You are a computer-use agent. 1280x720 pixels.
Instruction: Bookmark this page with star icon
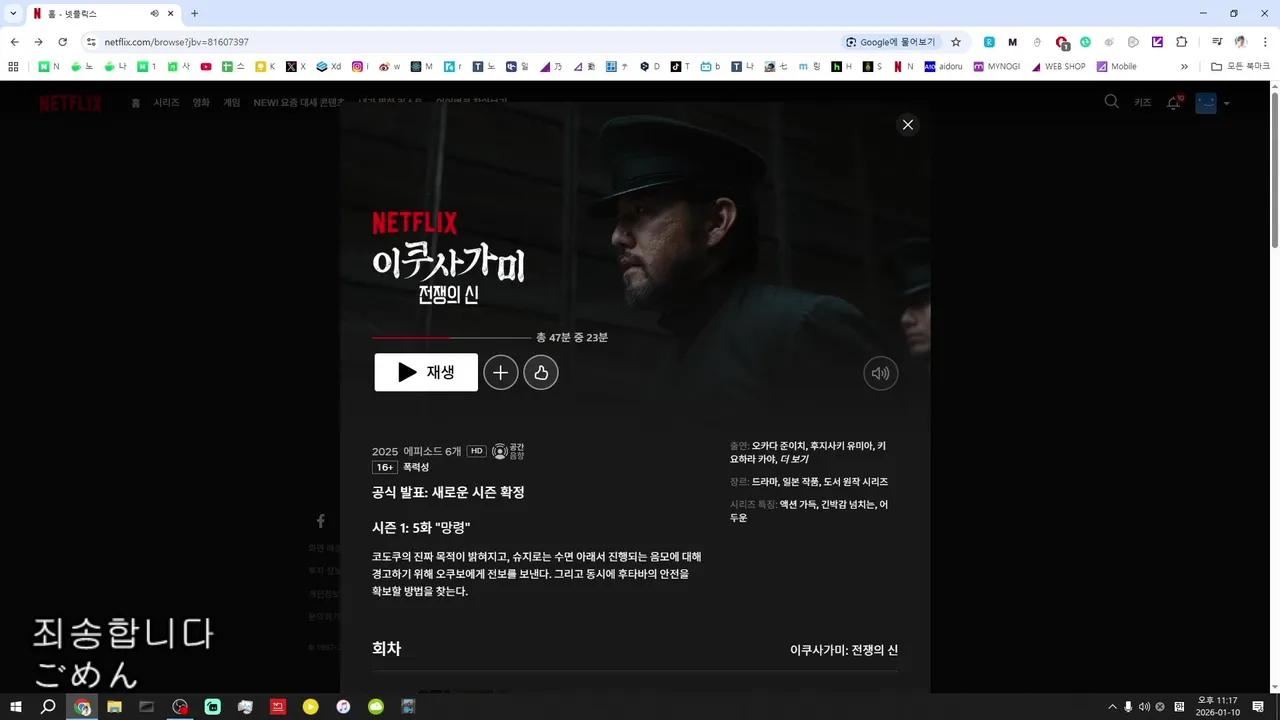coord(956,42)
